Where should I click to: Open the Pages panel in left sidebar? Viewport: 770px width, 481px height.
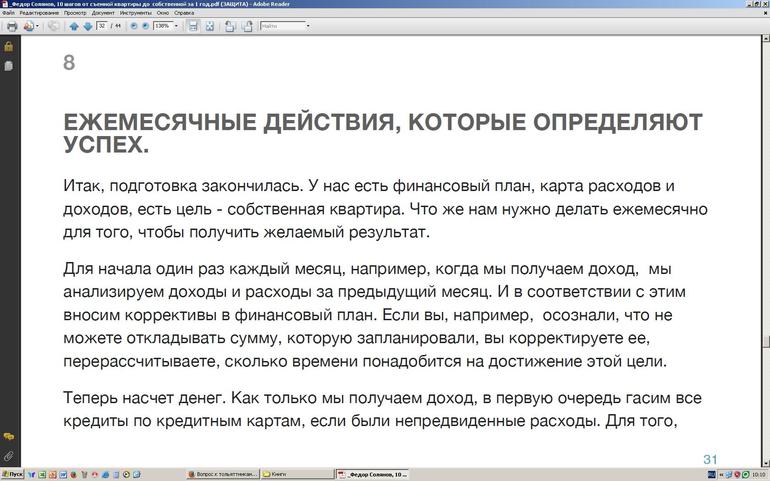point(8,66)
